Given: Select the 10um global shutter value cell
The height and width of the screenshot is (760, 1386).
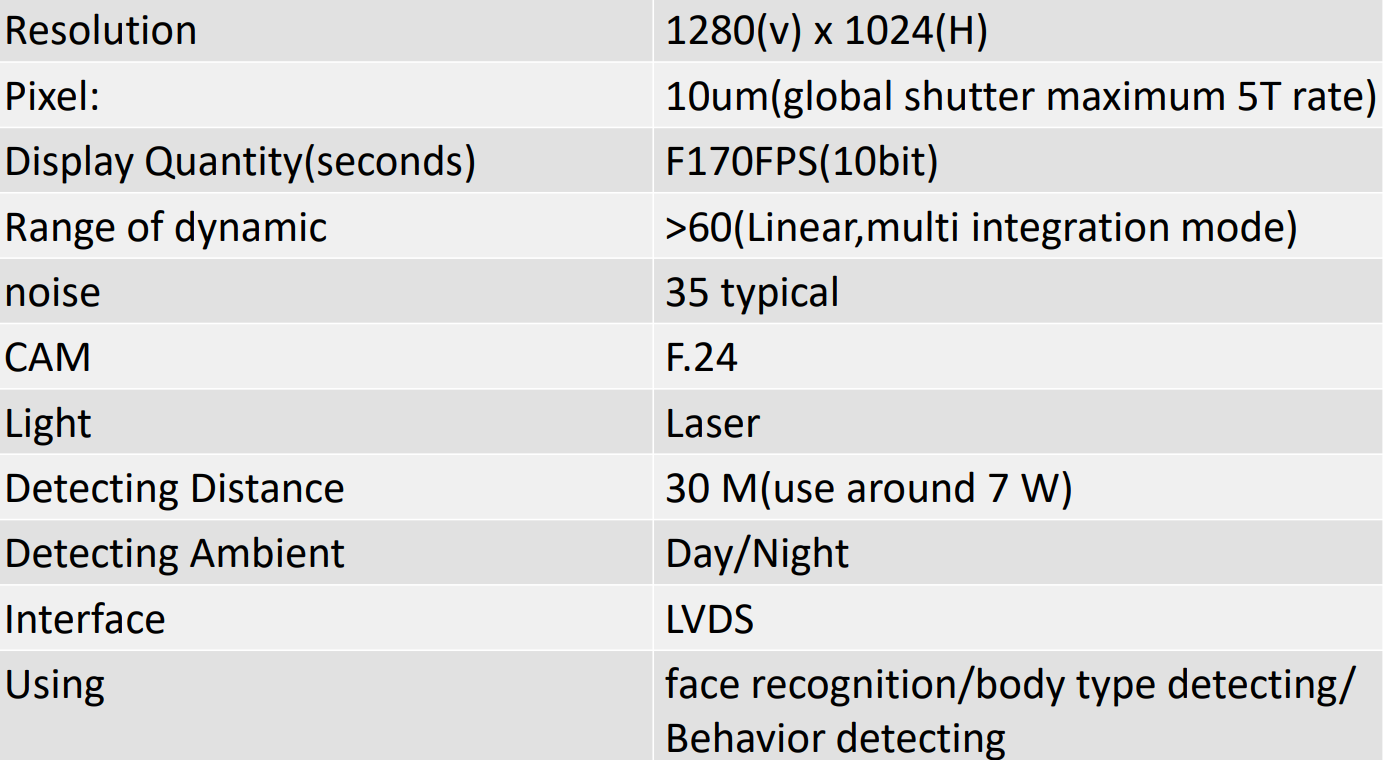Looking at the screenshot, I should pyautogui.click(x=1020, y=96).
